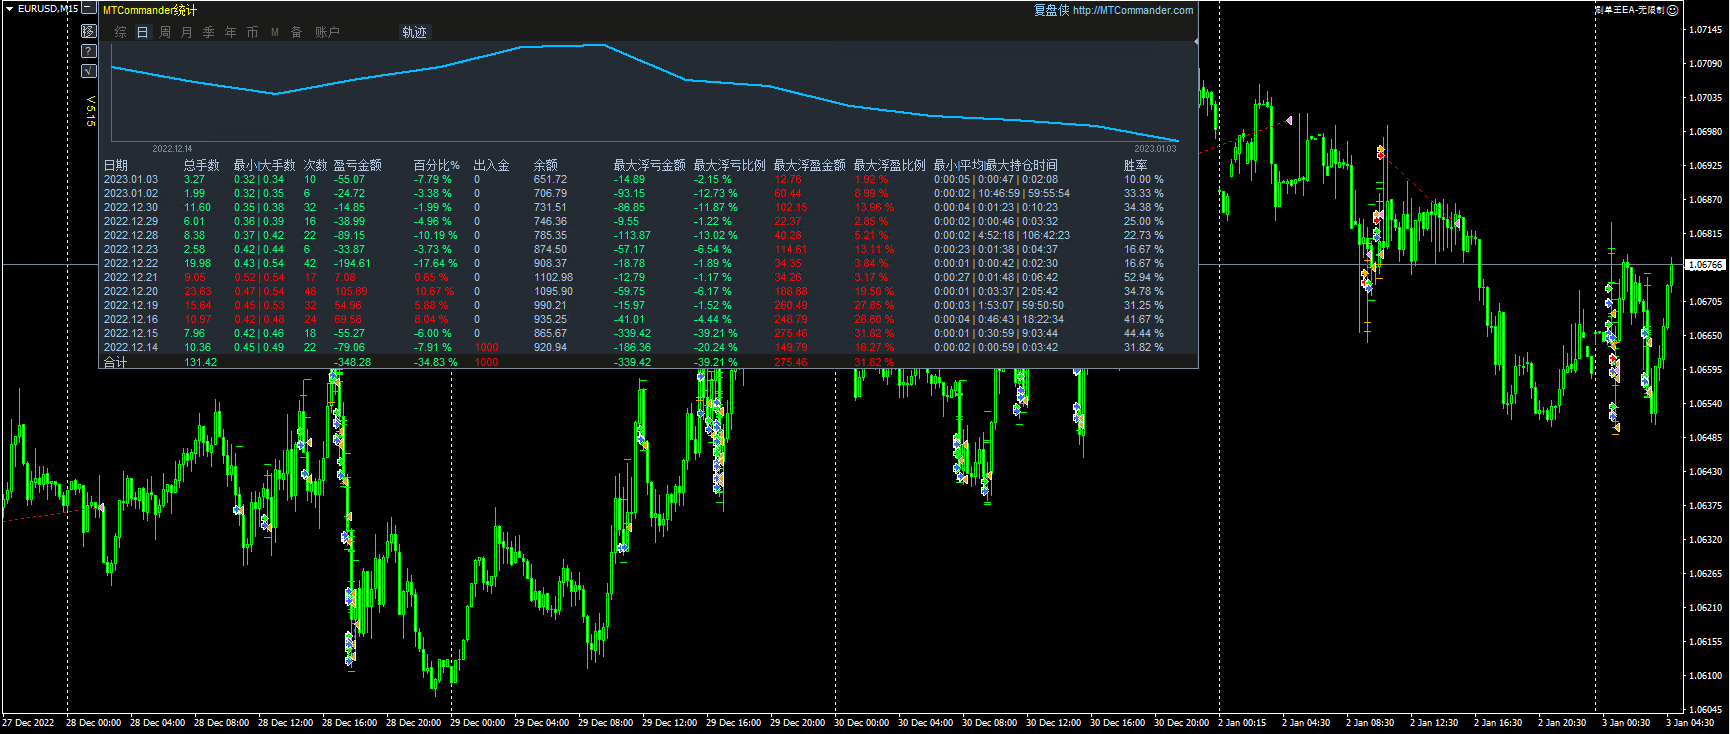
Task: Switch to the 综 summary tab
Action: 121,32
